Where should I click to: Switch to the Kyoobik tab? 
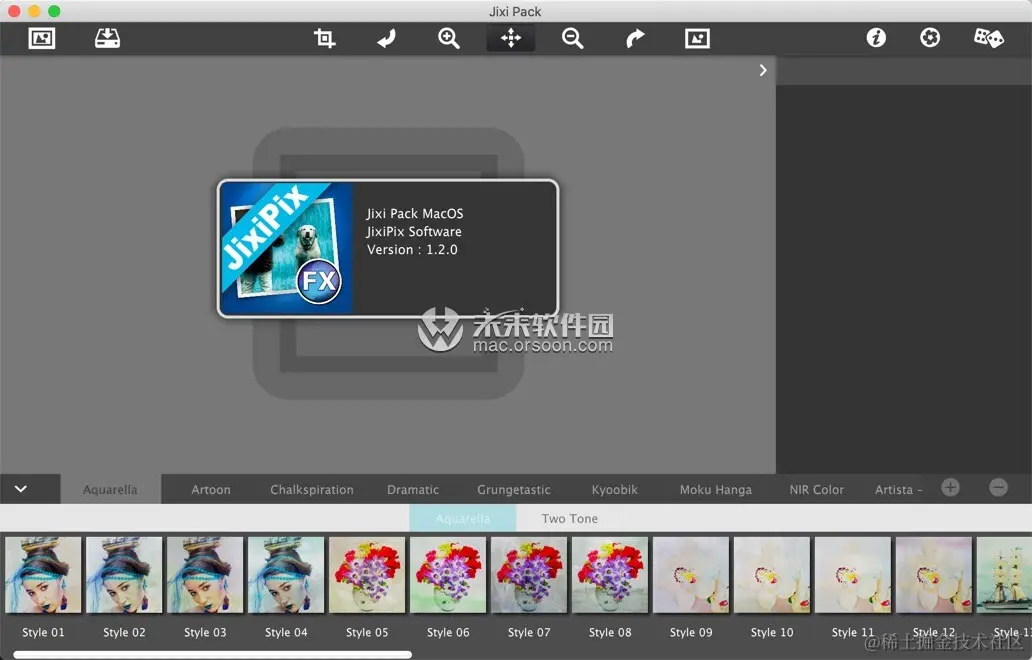point(615,490)
